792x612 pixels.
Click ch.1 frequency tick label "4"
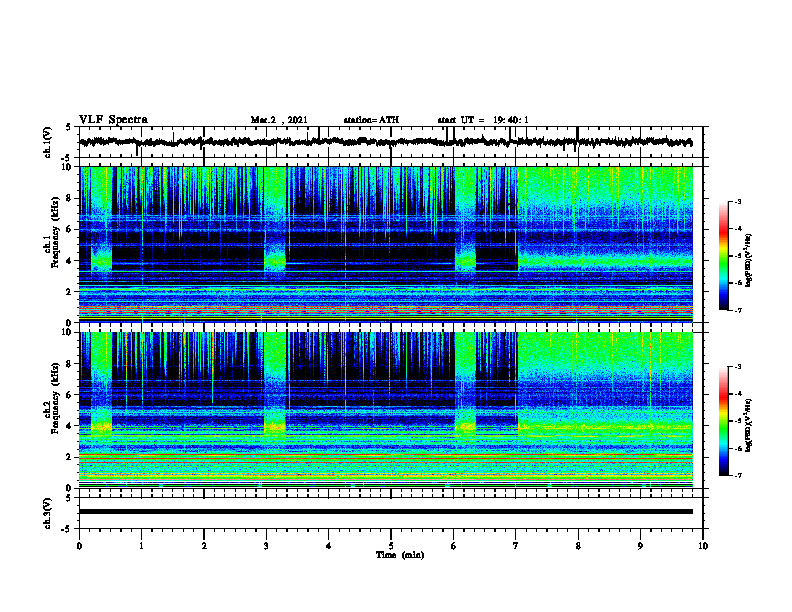coord(70,261)
